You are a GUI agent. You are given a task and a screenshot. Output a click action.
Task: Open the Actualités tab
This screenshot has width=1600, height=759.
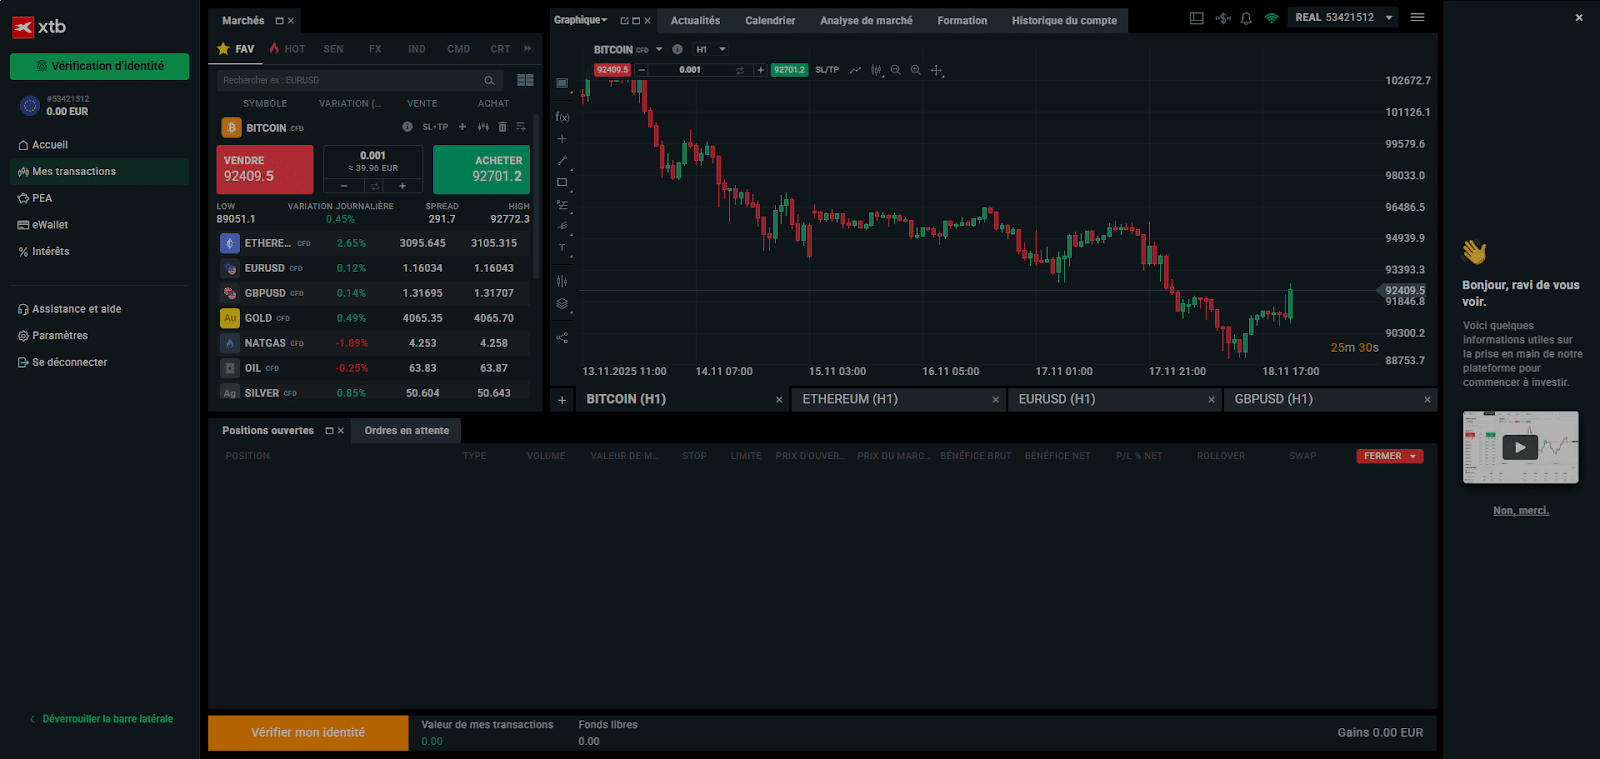click(695, 21)
